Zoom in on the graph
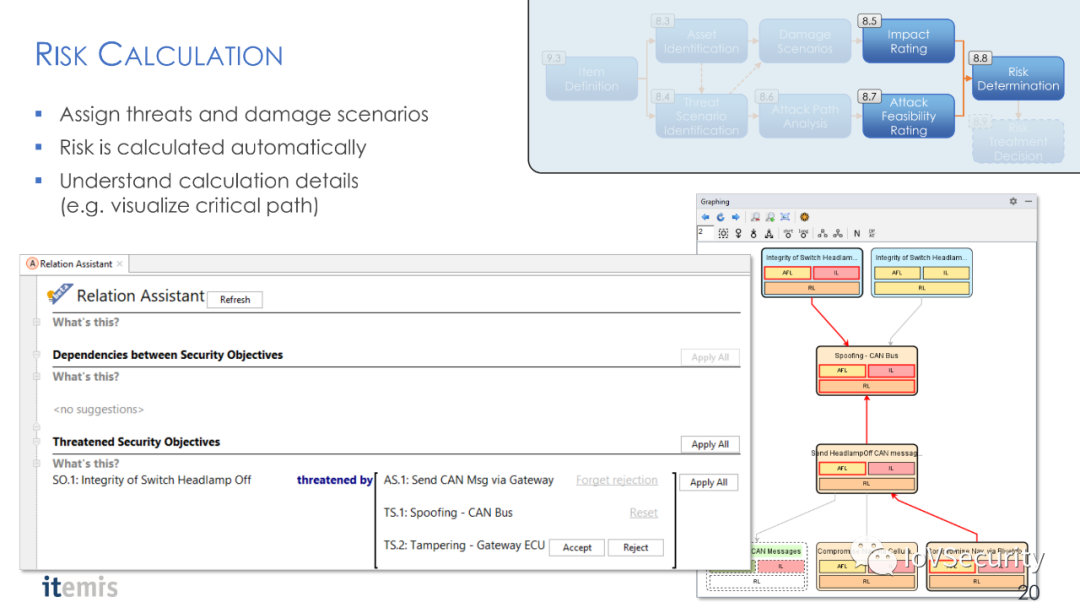 [x=770, y=217]
